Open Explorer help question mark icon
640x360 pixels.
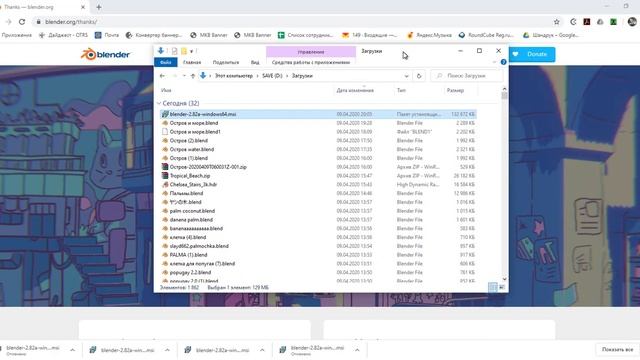(x=503, y=62)
